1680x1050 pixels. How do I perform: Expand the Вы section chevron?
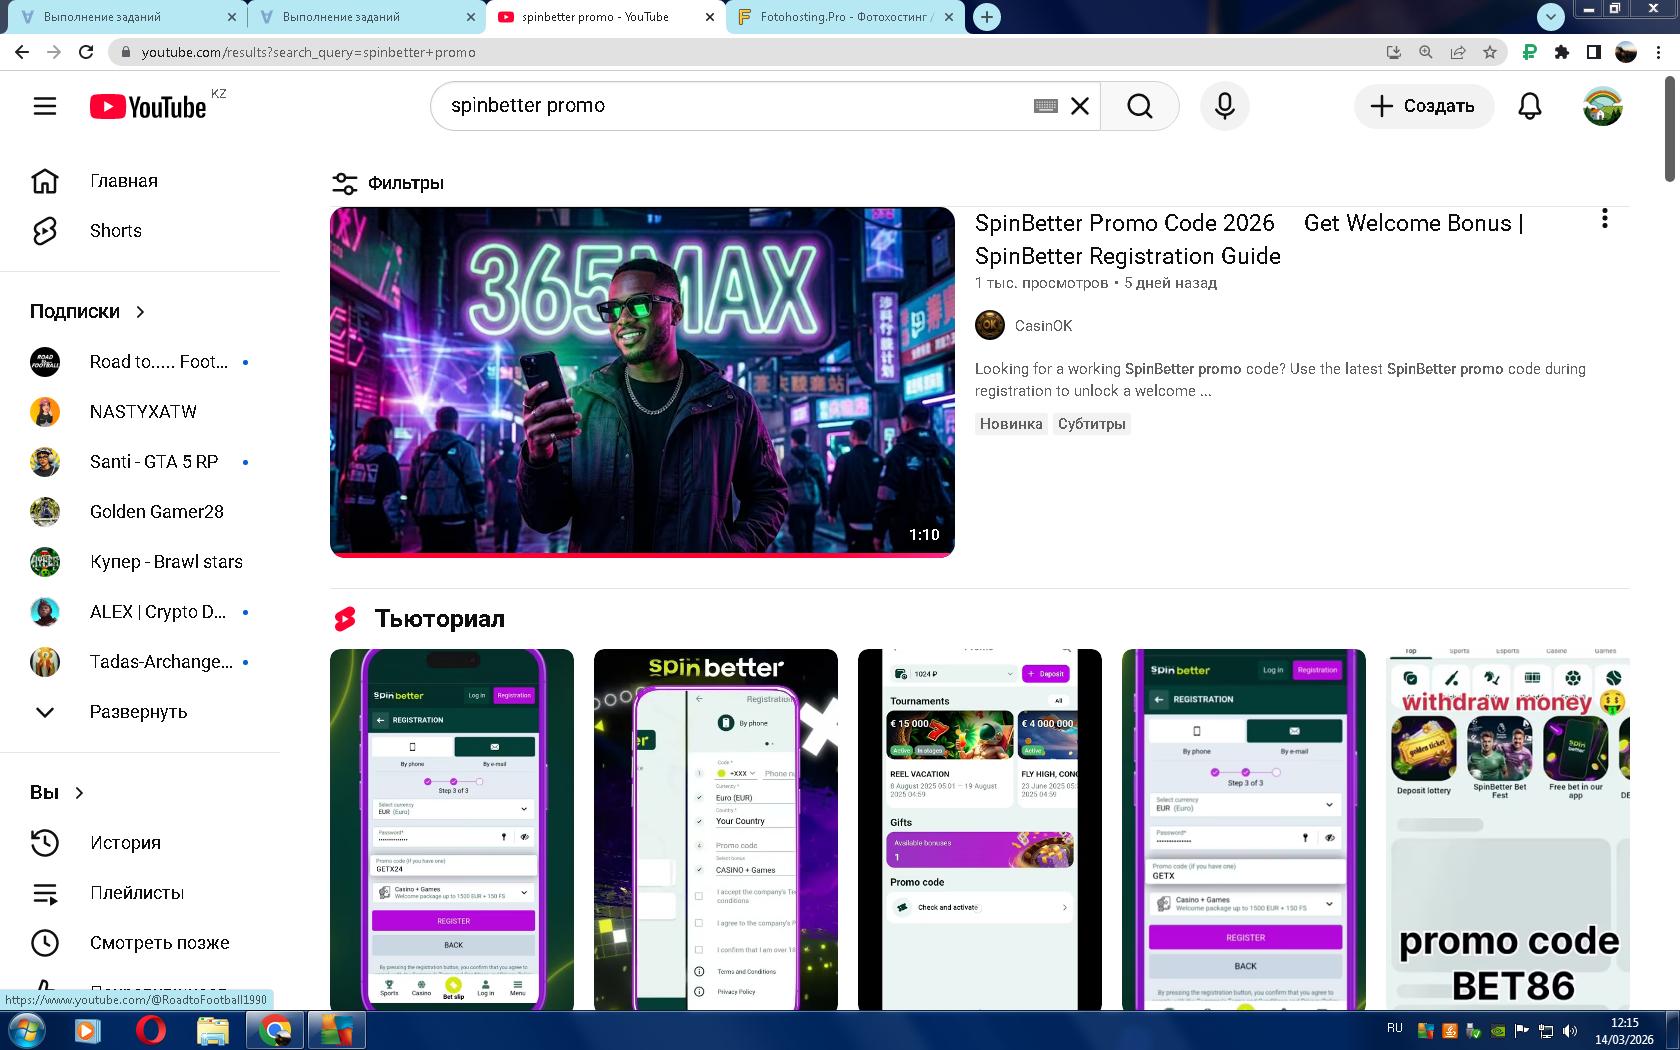(x=79, y=793)
